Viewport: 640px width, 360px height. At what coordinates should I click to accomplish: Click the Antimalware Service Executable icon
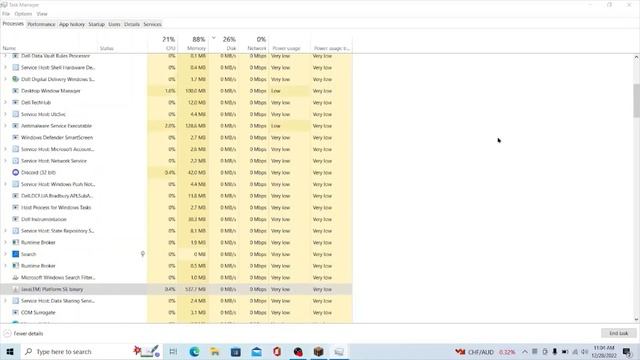pyautogui.click(x=16, y=126)
